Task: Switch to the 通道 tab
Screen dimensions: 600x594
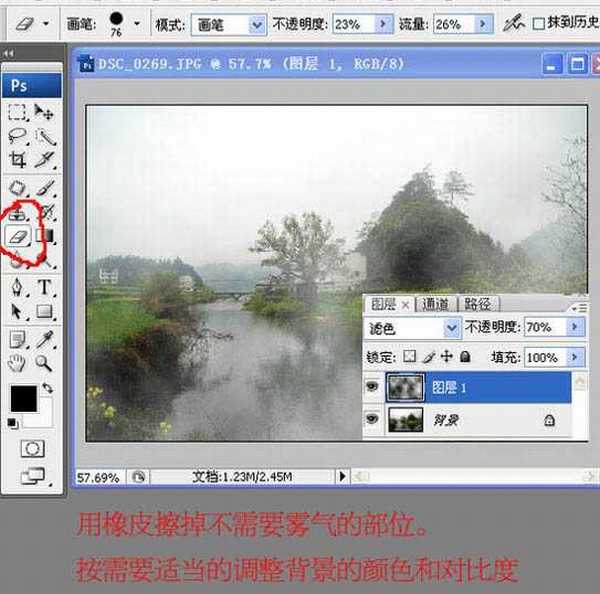Action: 435,305
